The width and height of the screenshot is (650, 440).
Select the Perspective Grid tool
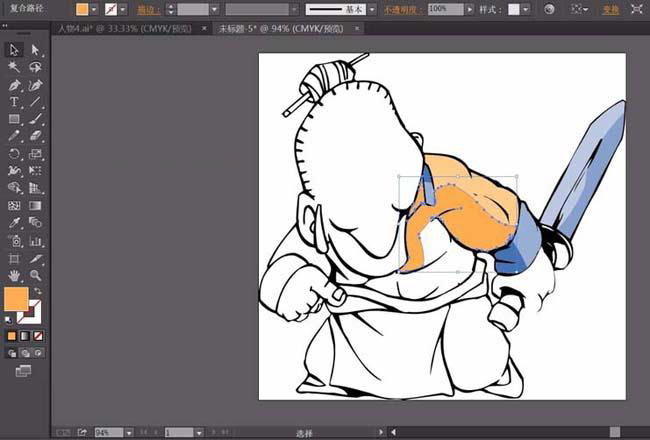pyautogui.click(x=35, y=188)
